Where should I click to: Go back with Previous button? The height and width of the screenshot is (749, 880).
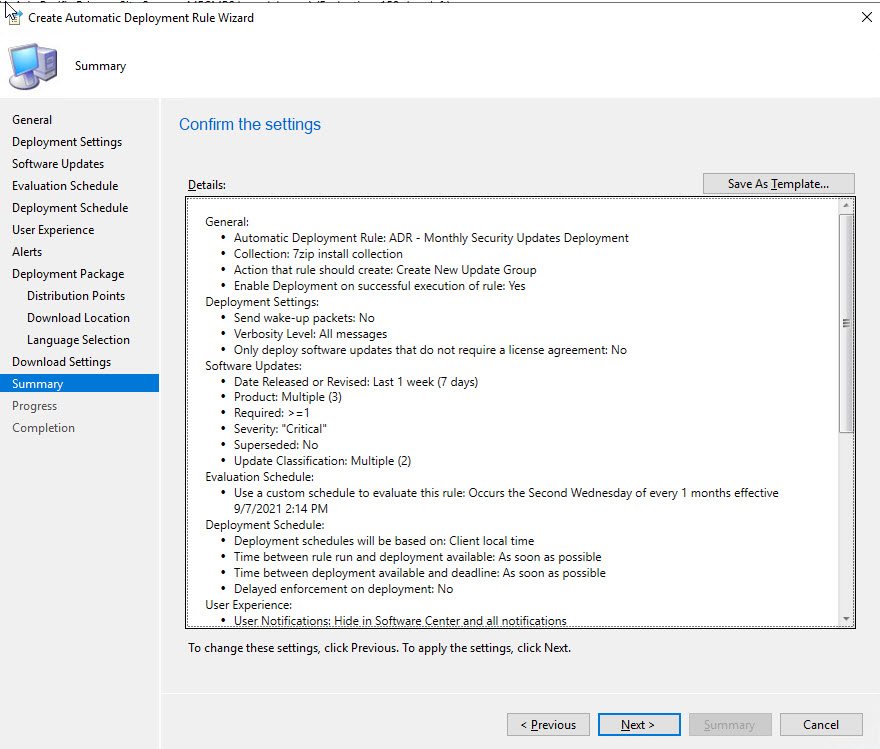547,725
